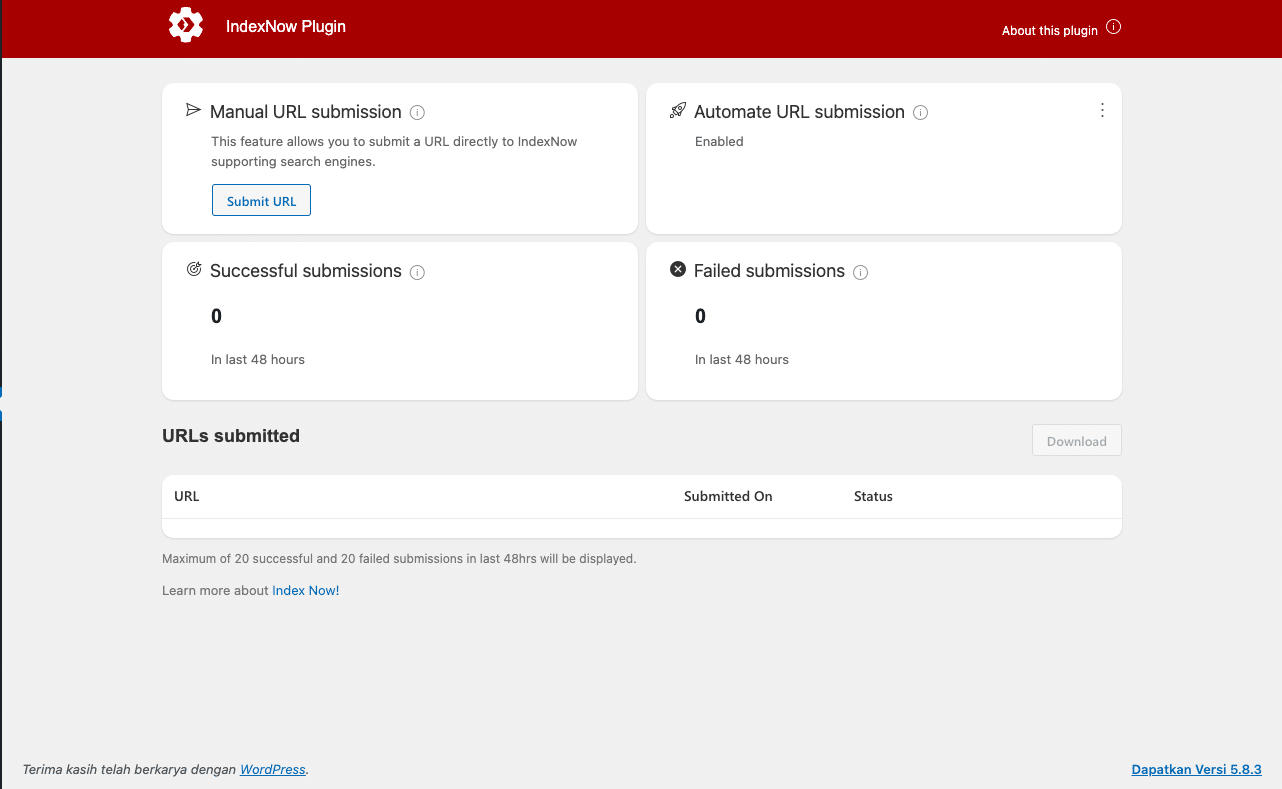Click the Enabled status text
The width and height of the screenshot is (1282, 789).
(719, 142)
